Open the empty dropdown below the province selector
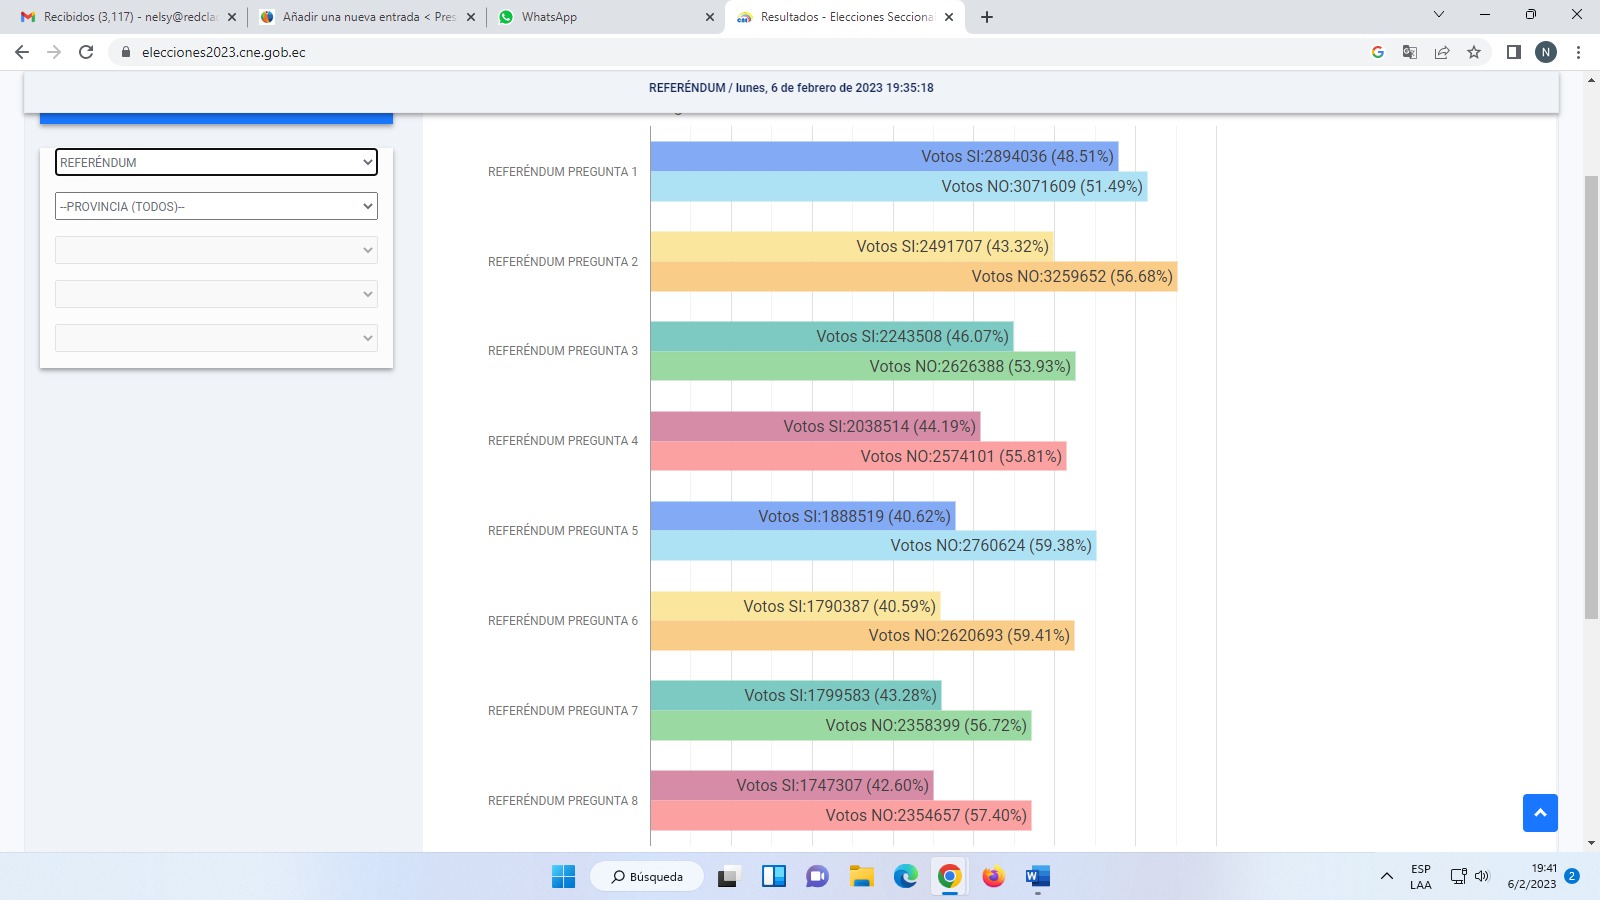The width and height of the screenshot is (1600, 900). [216, 250]
